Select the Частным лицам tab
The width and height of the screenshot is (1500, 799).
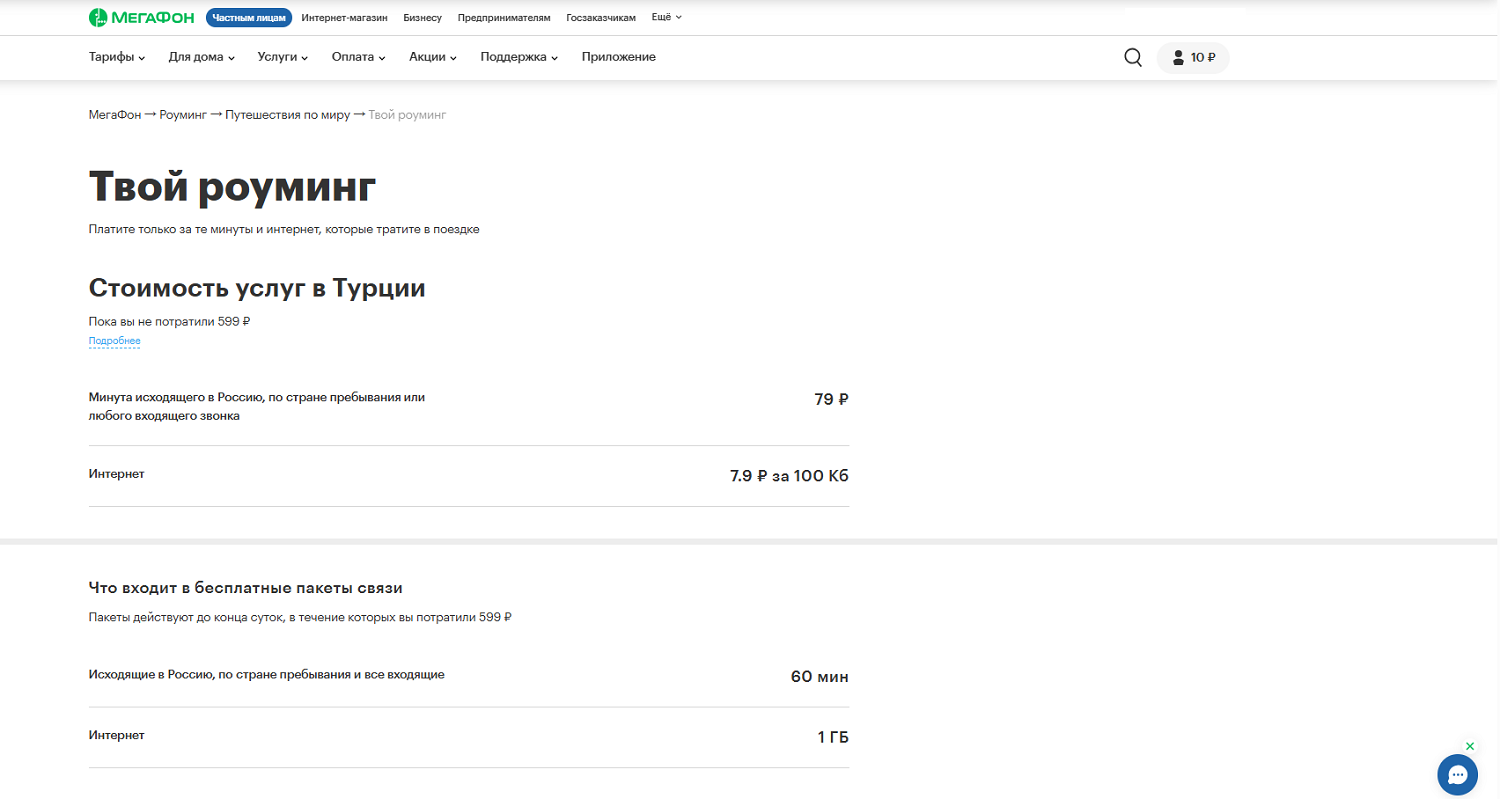point(249,17)
